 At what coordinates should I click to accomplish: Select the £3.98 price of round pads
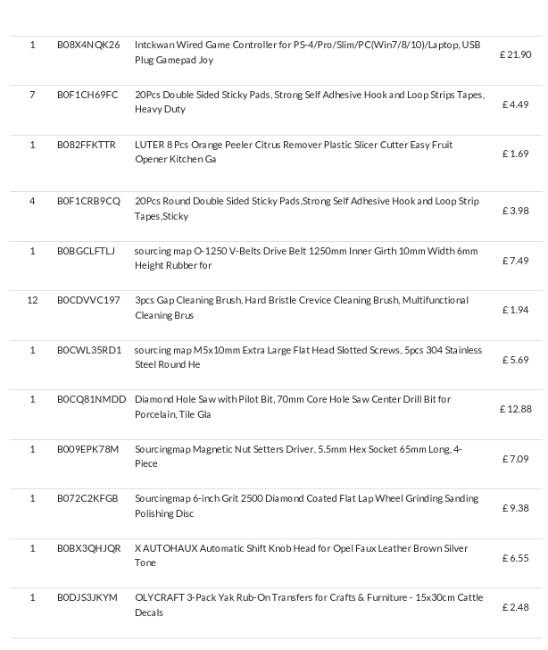515,211
